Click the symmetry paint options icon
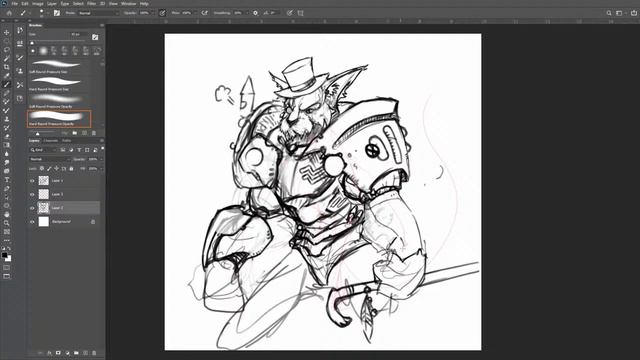Viewport: 640px width, 360px height. pos(301,13)
